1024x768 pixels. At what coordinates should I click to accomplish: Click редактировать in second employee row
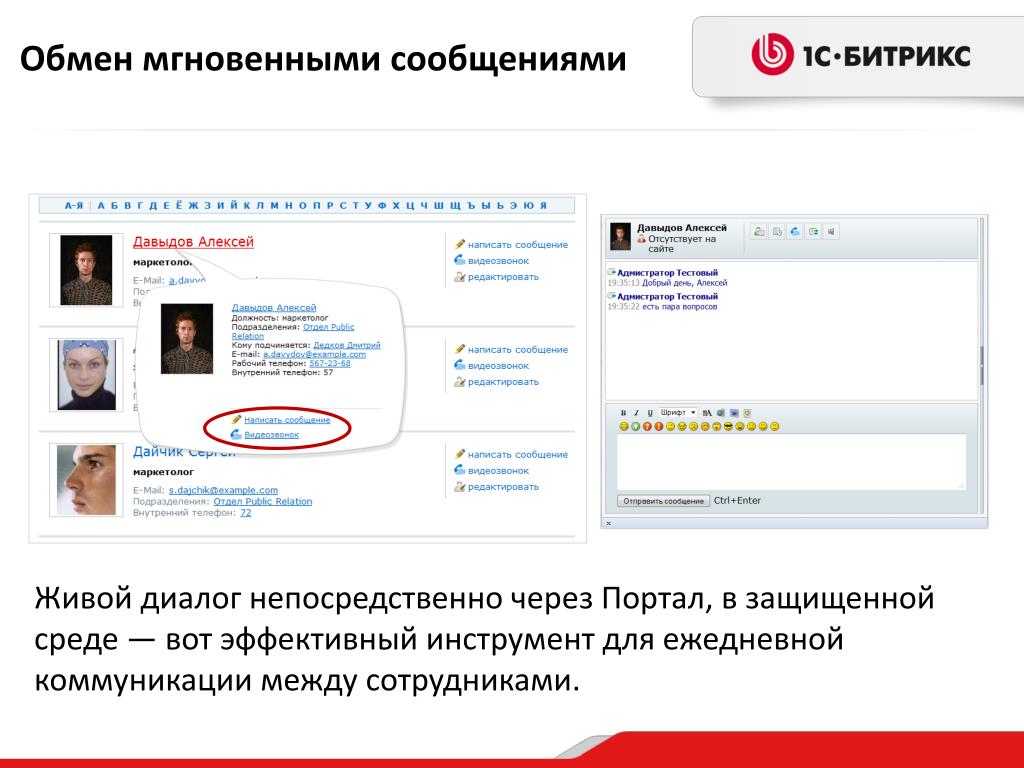(503, 382)
